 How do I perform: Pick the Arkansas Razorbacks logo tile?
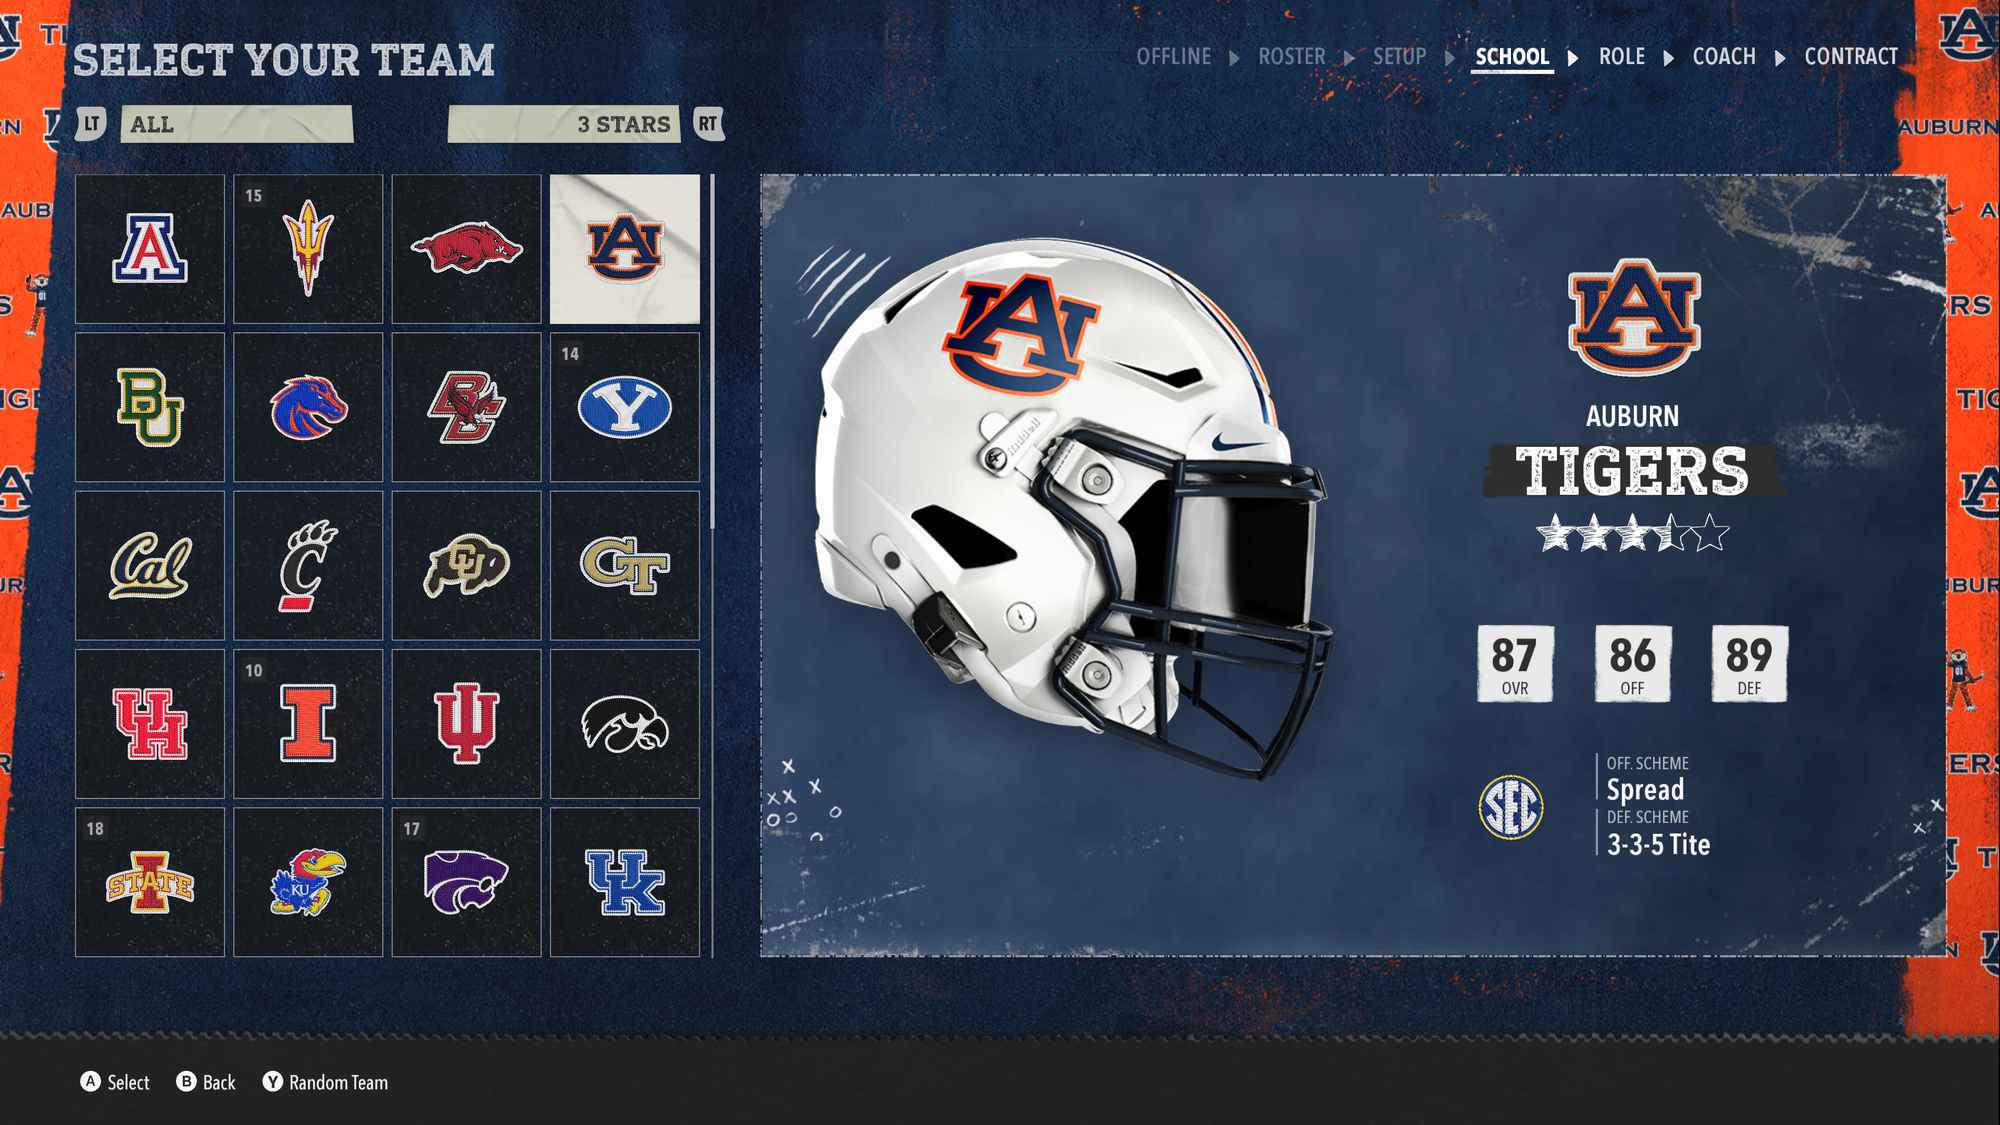click(466, 249)
